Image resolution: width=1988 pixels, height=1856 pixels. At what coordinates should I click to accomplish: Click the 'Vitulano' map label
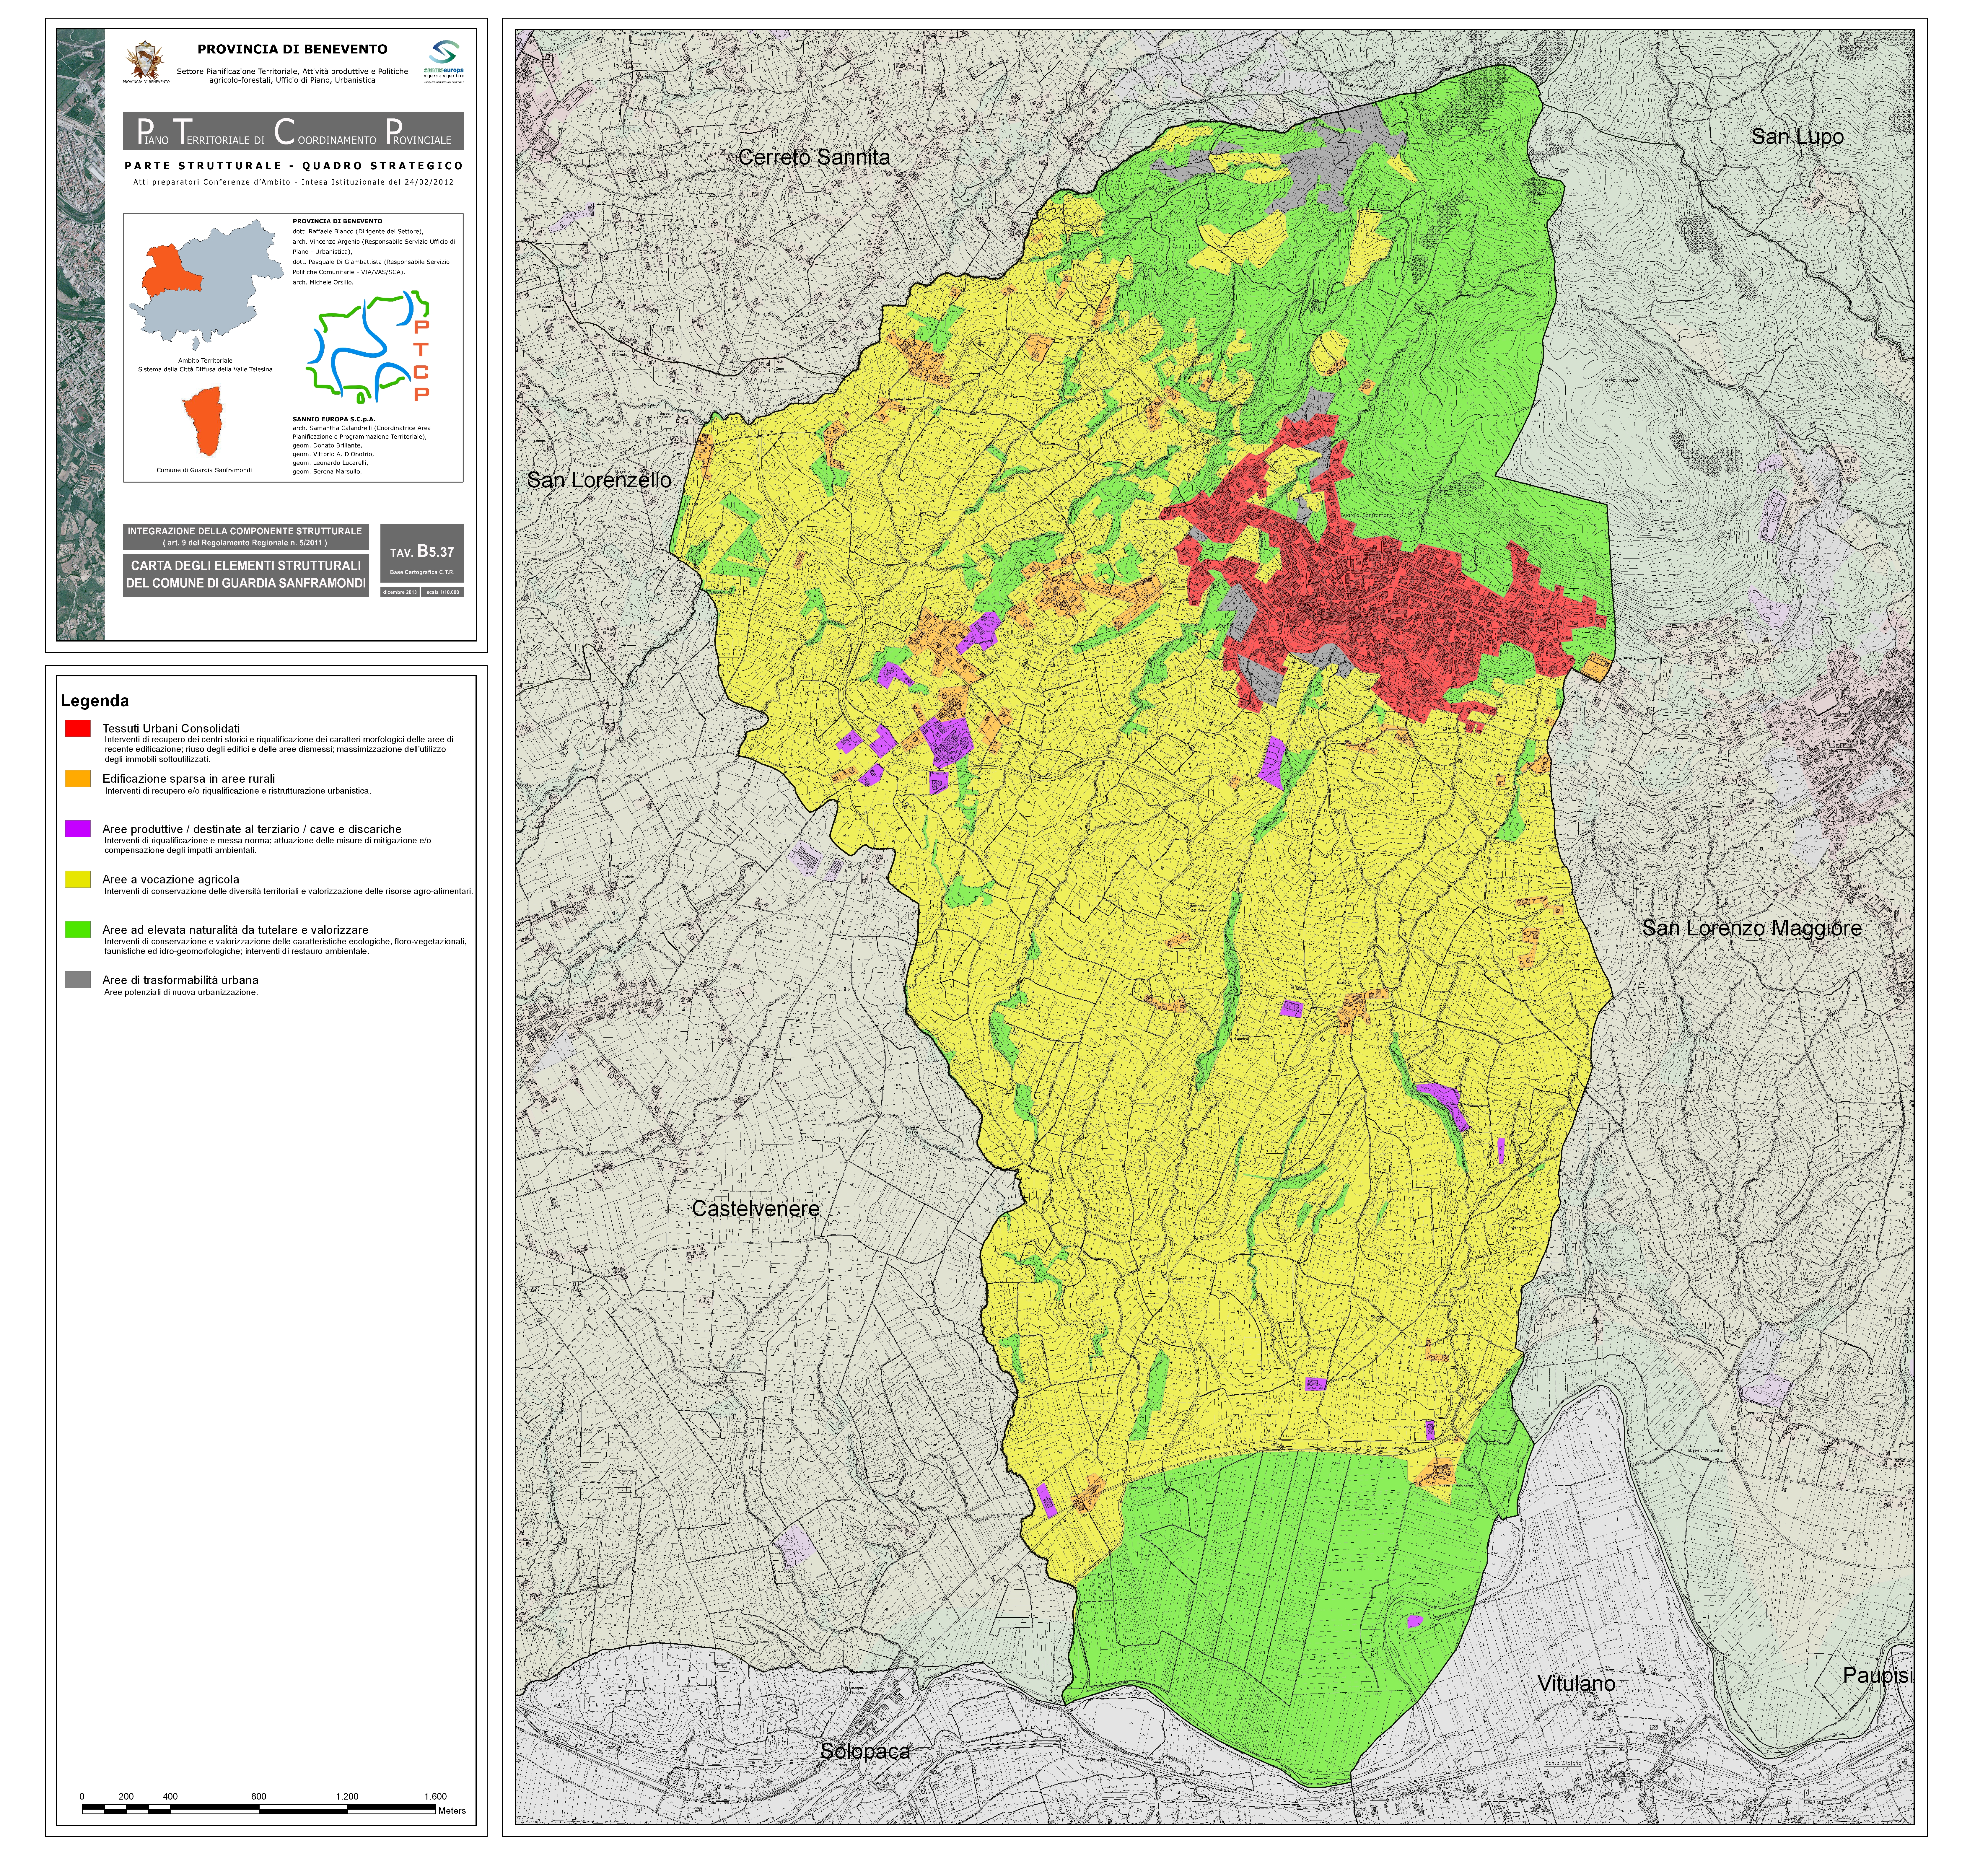[1576, 1684]
